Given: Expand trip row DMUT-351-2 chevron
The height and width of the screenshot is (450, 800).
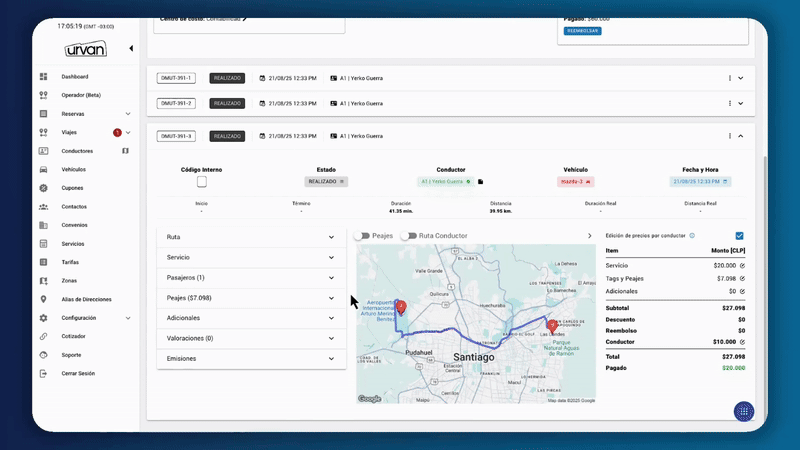Looking at the screenshot, I should (x=741, y=103).
